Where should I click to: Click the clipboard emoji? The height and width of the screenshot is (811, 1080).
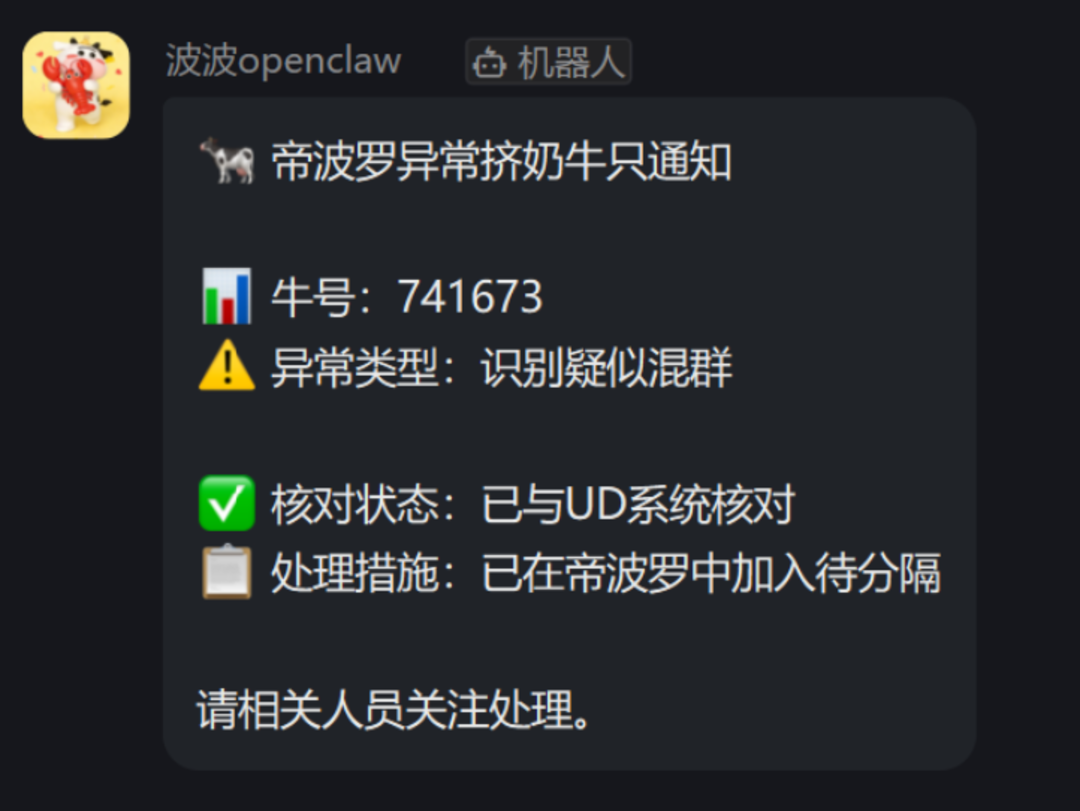227,572
